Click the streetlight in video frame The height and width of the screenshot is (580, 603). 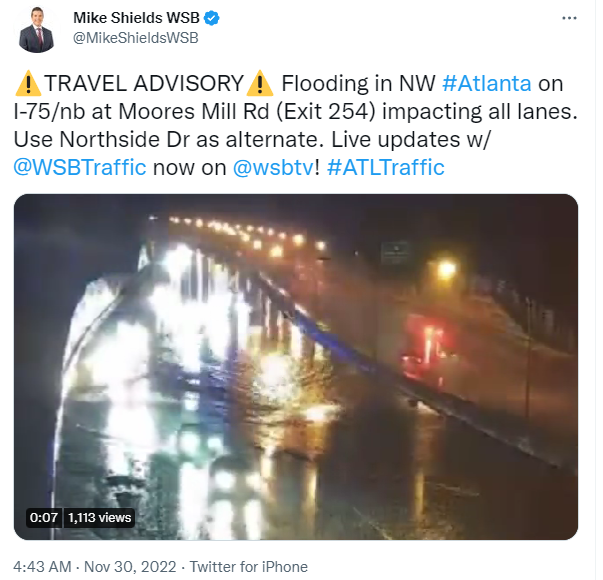[x=446, y=268]
